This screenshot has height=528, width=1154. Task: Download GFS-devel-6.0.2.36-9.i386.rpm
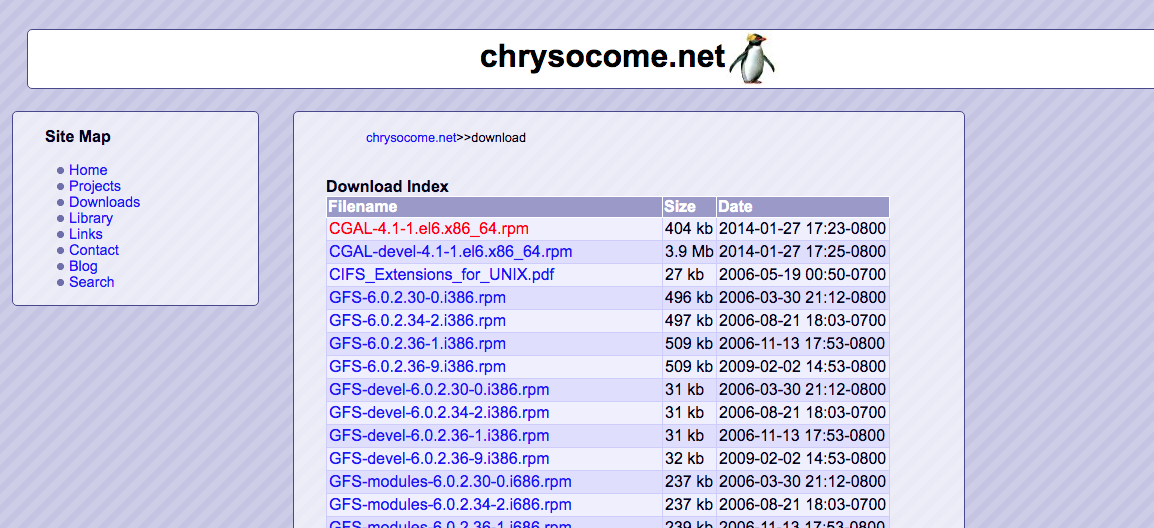click(439, 459)
